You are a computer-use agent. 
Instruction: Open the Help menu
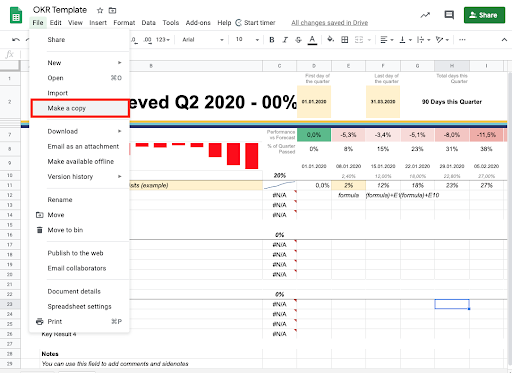(224, 23)
